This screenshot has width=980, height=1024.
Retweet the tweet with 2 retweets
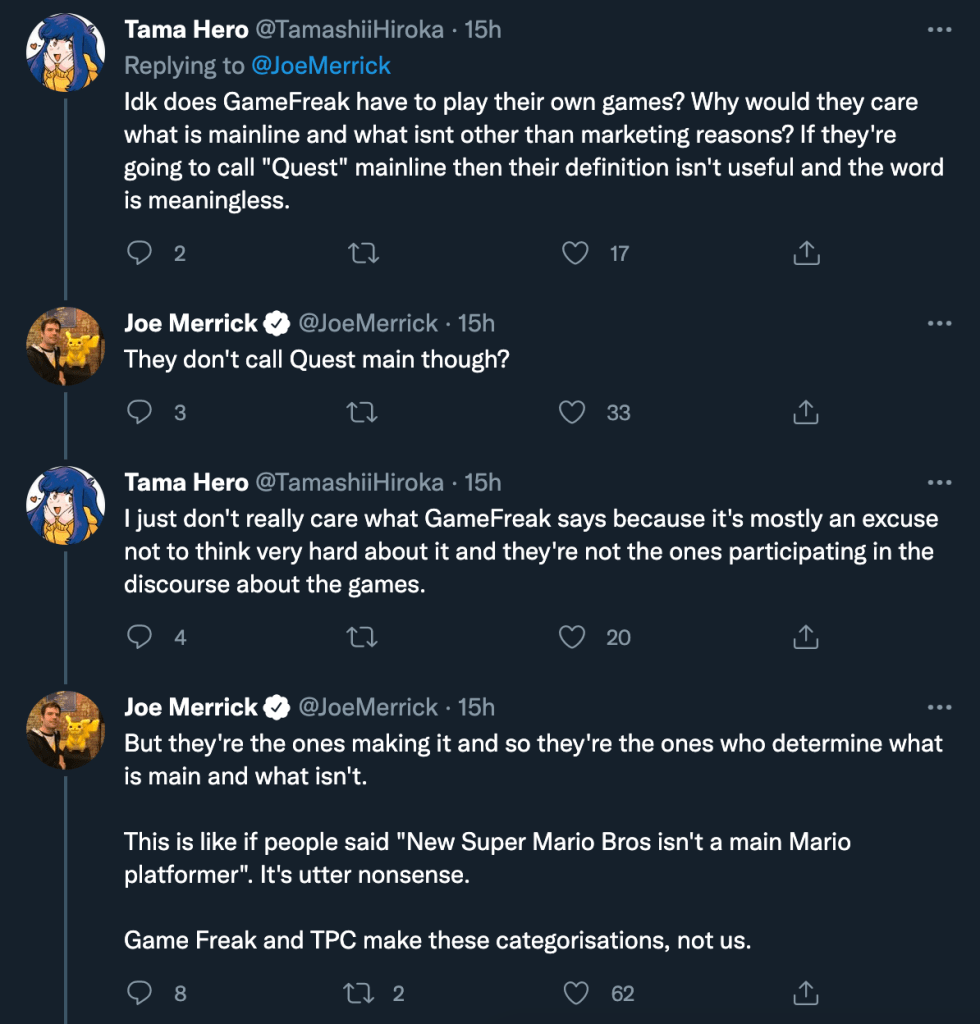coord(357,993)
